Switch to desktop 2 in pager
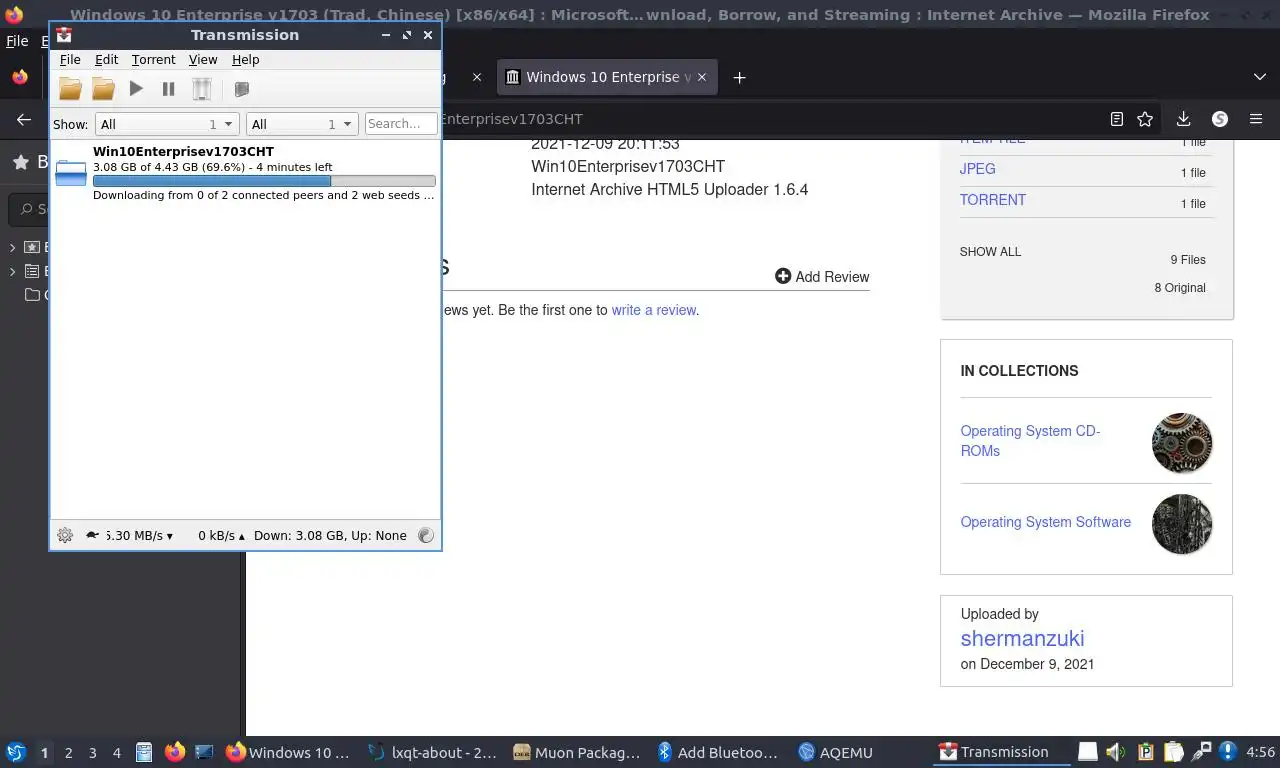This screenshot has height=768, width=1280. click(x=69, y=753)
